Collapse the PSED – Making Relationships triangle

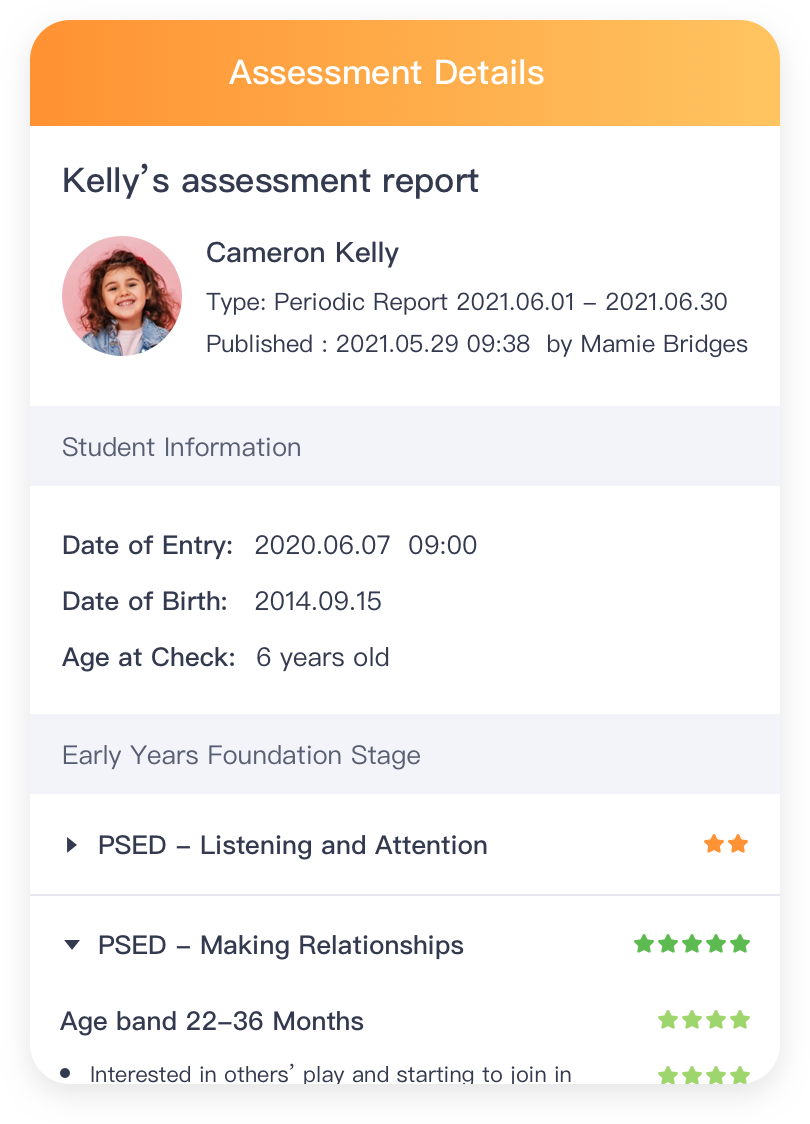tap(71, 945)
